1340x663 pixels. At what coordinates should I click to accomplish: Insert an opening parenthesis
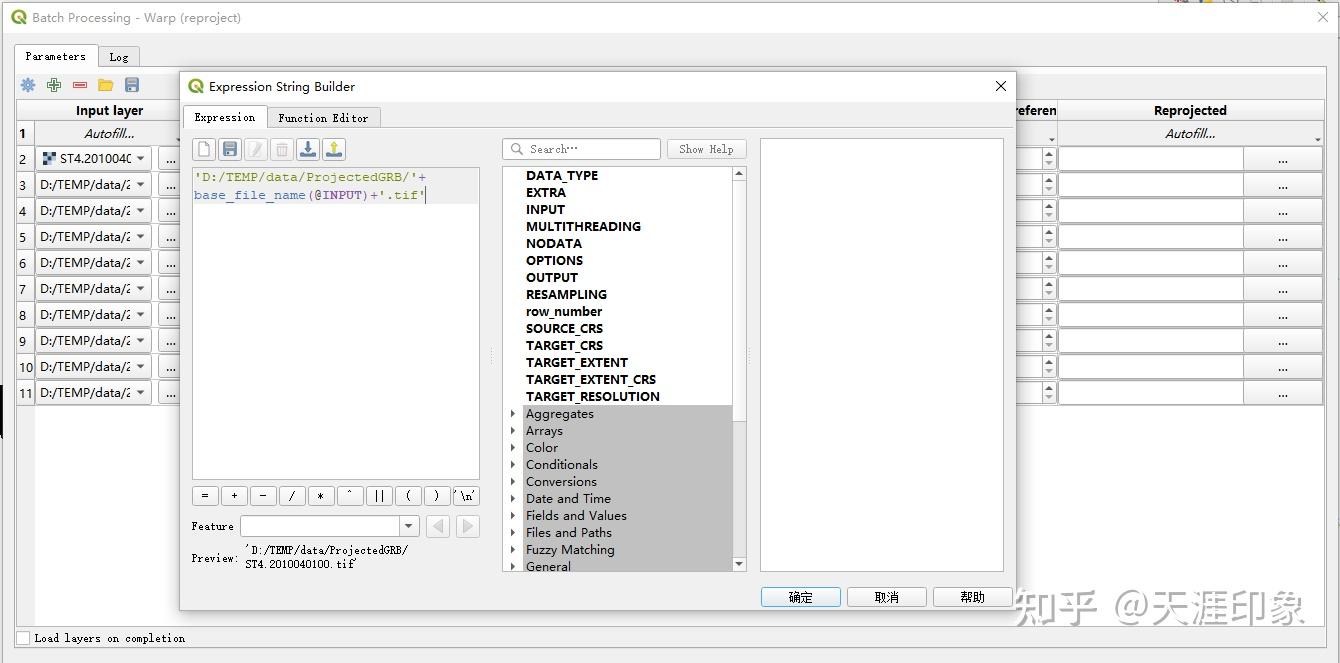coord(408,496)
